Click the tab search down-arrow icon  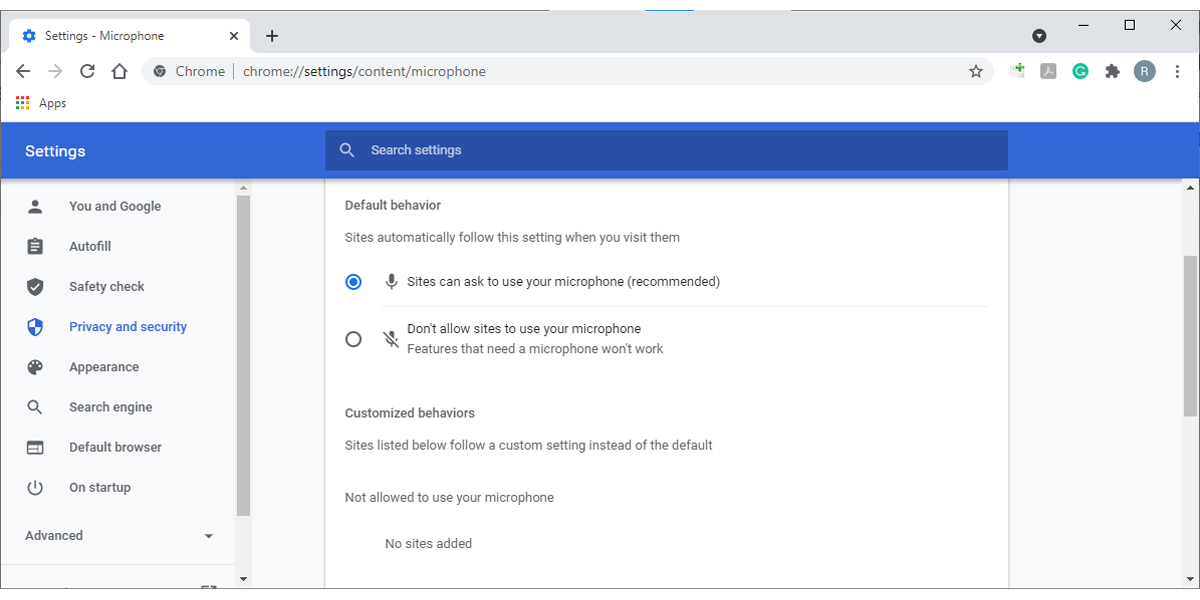(x=1039, y=35)
